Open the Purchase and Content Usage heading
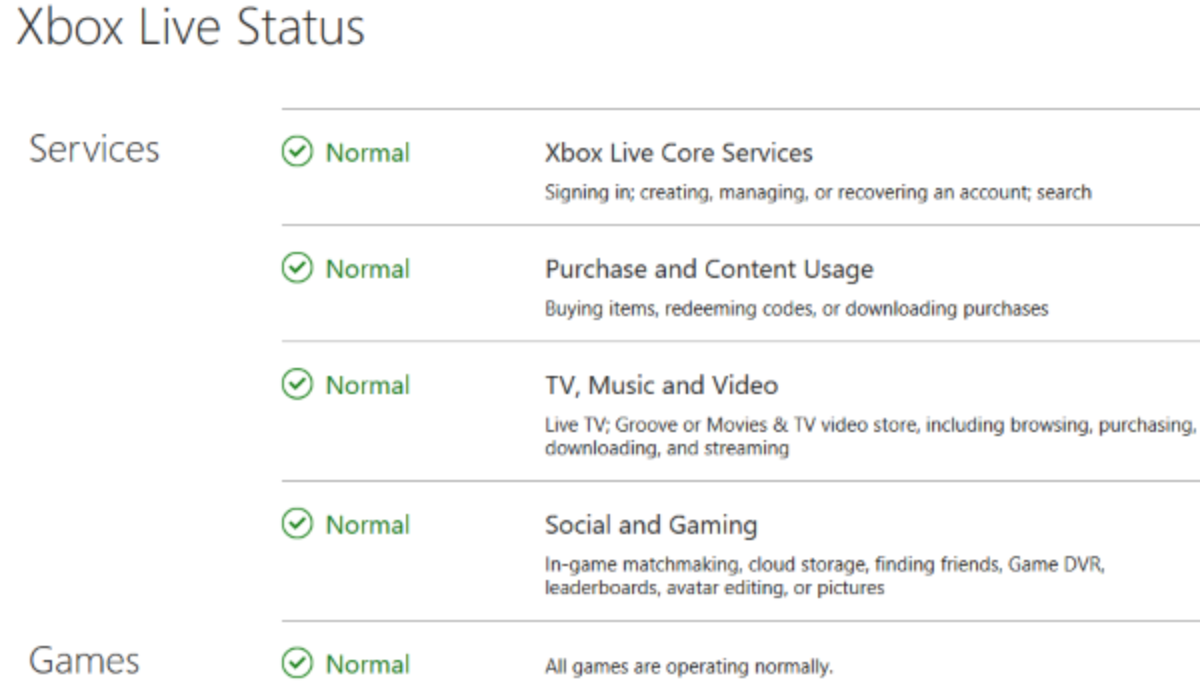1200x690 pixels. click(708, 269)
